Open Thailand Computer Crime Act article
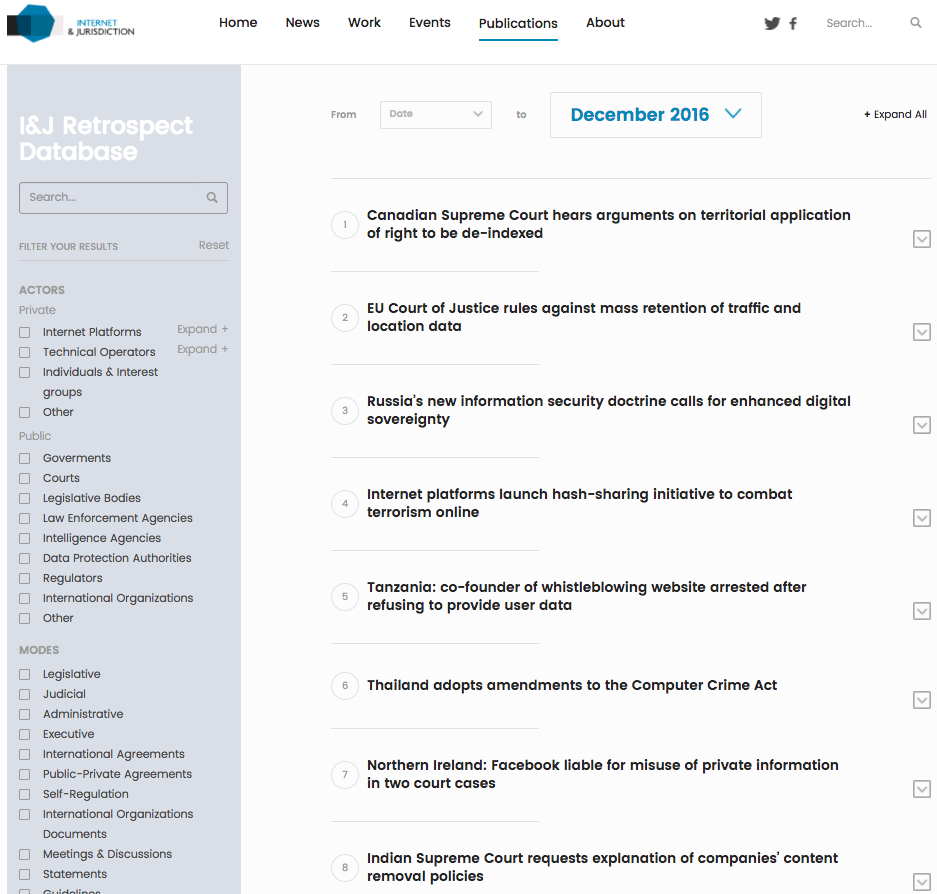 [x=572, y=685]
